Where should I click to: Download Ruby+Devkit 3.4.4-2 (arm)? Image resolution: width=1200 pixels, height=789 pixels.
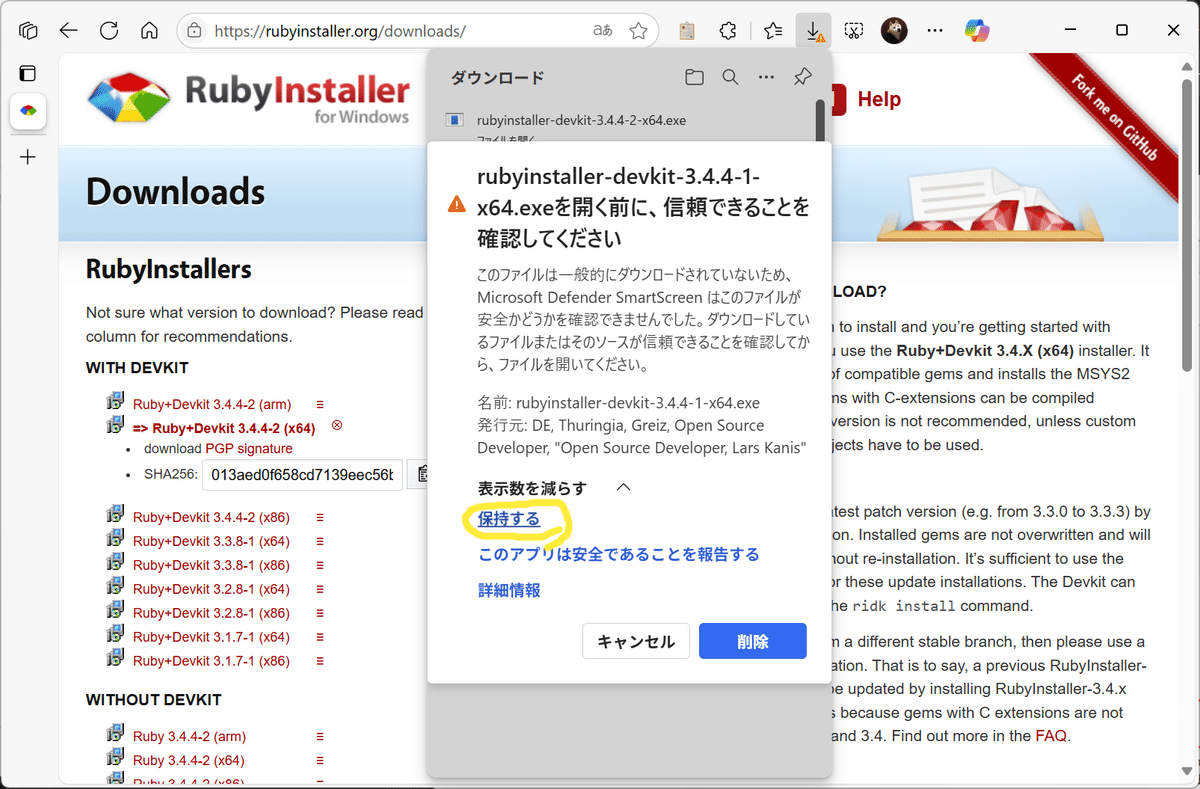pos(212,404)
